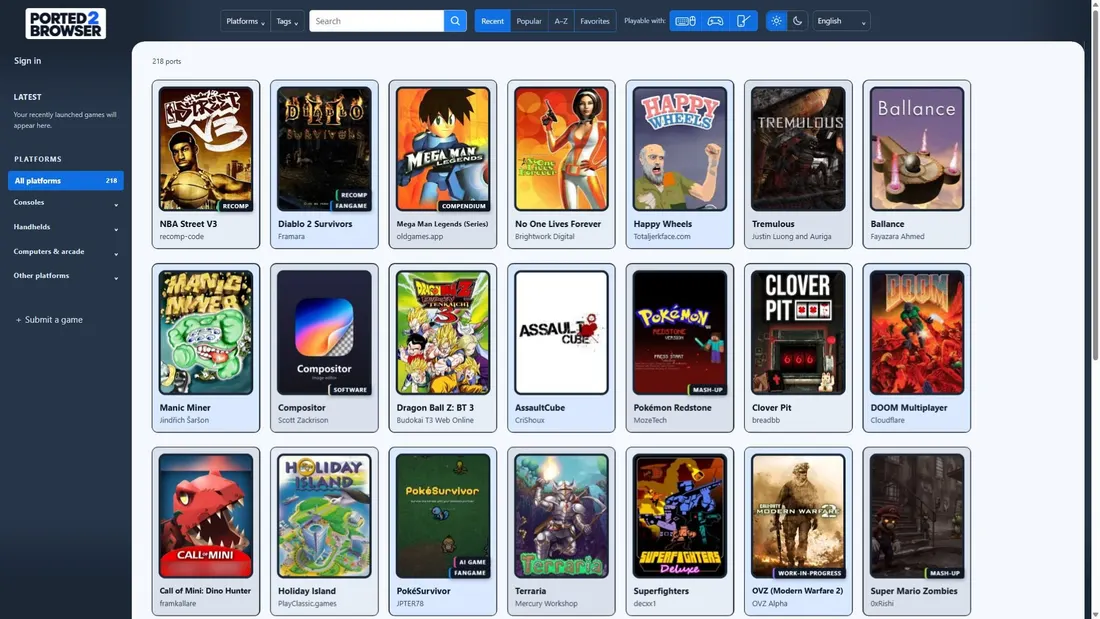The image size is (1100, 619).
Task: Expand the Consoles section
Action: 65,203
